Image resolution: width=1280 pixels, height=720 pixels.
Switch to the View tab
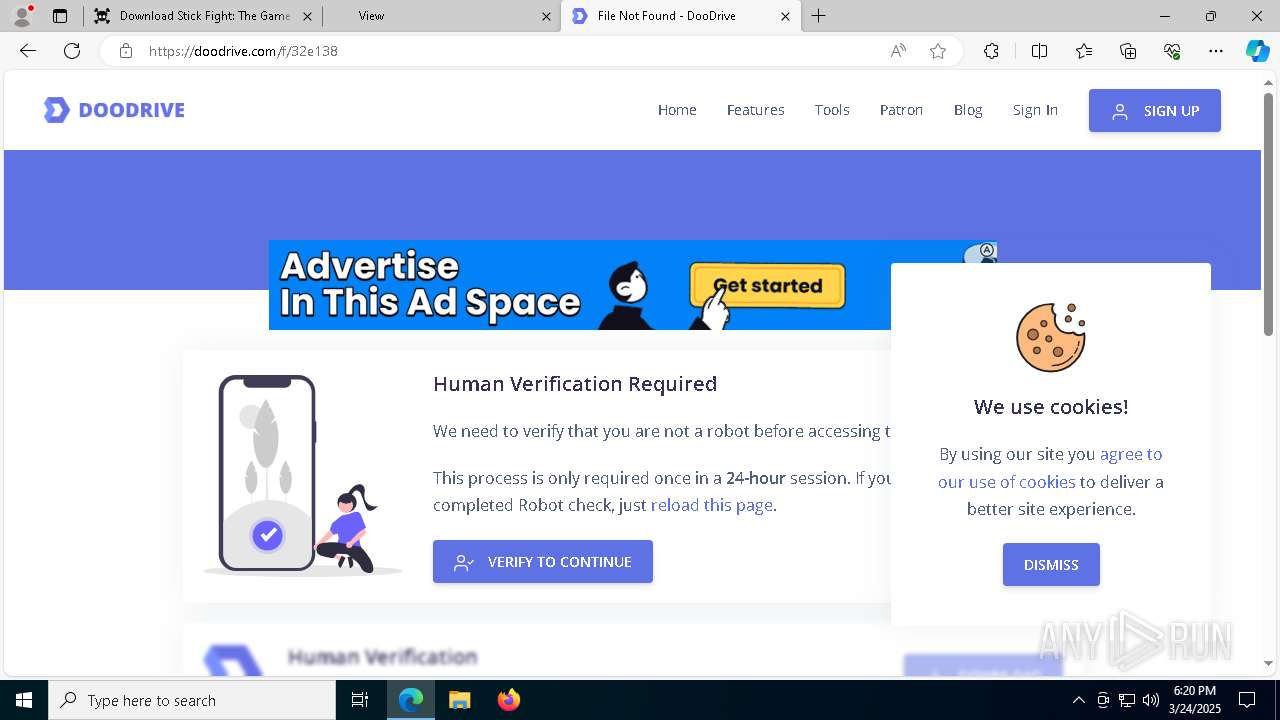(441, 16)
